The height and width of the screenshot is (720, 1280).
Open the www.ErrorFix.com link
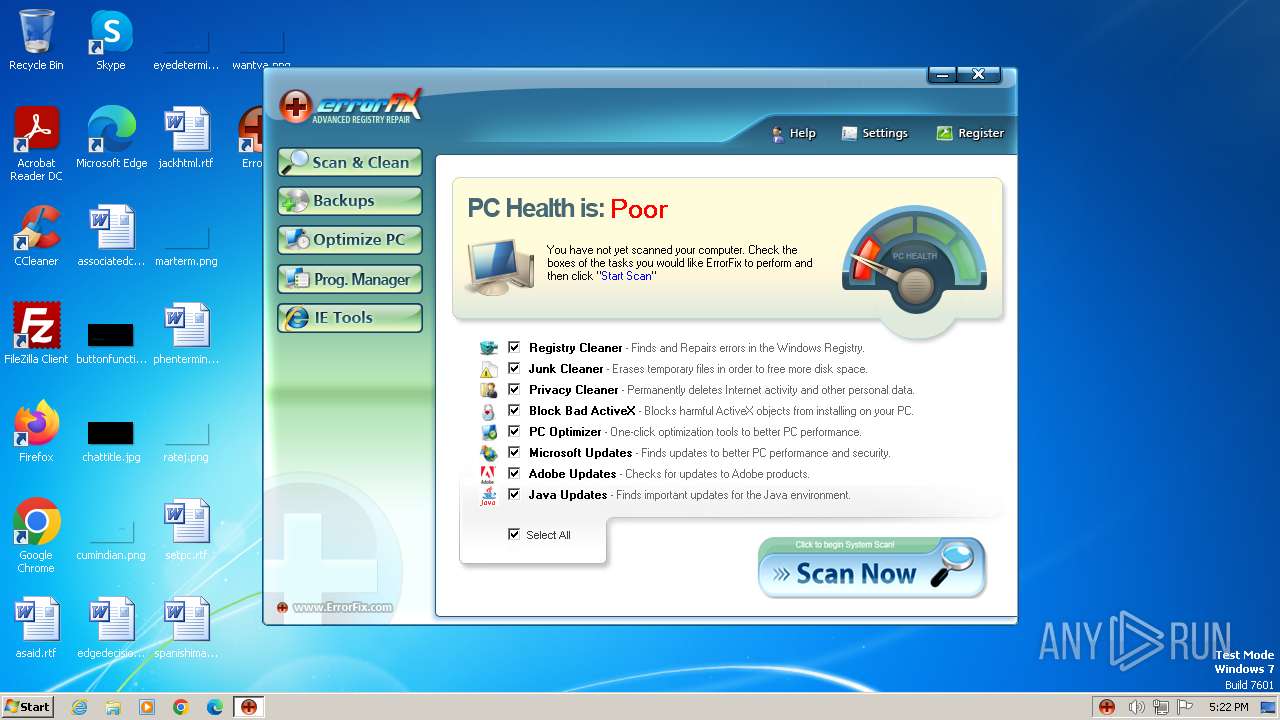343,607
